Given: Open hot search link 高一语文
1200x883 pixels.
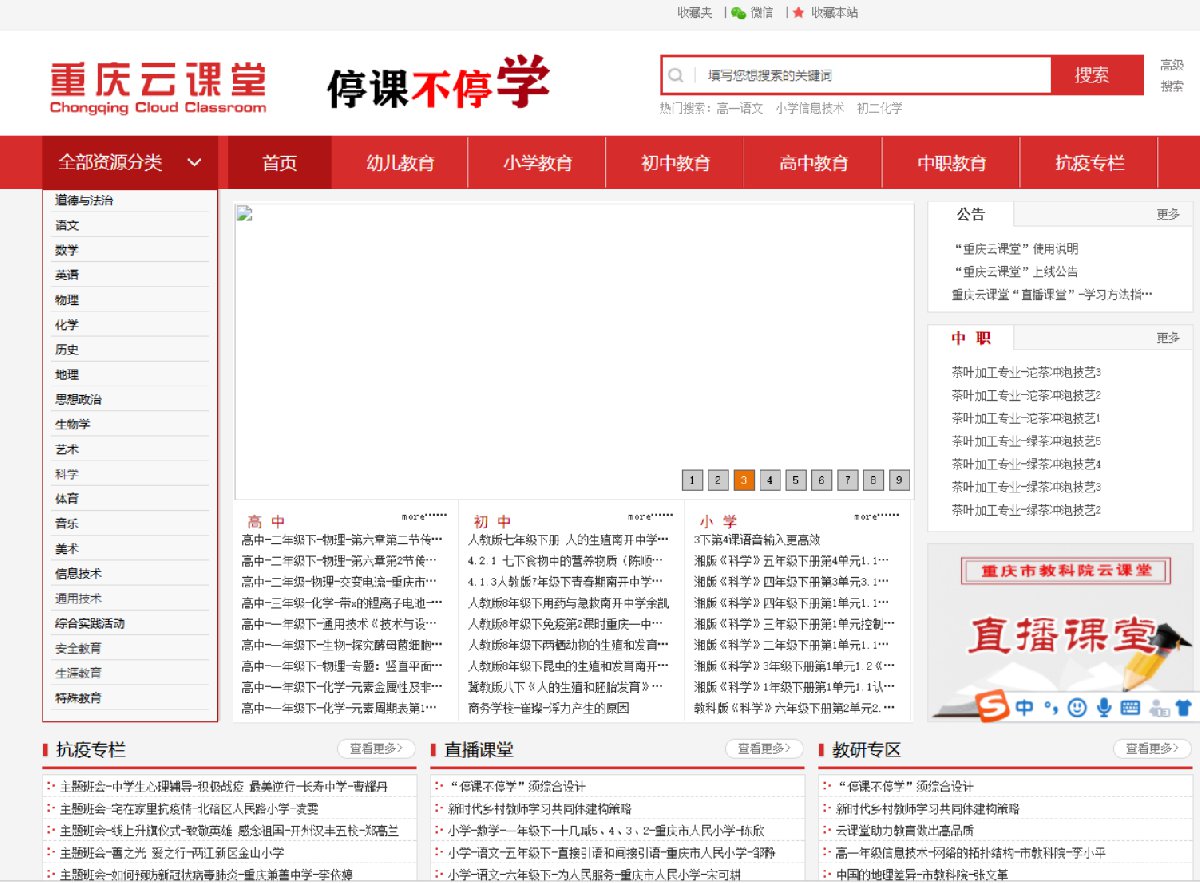Looking at the screenshot, I should point(739,108).
